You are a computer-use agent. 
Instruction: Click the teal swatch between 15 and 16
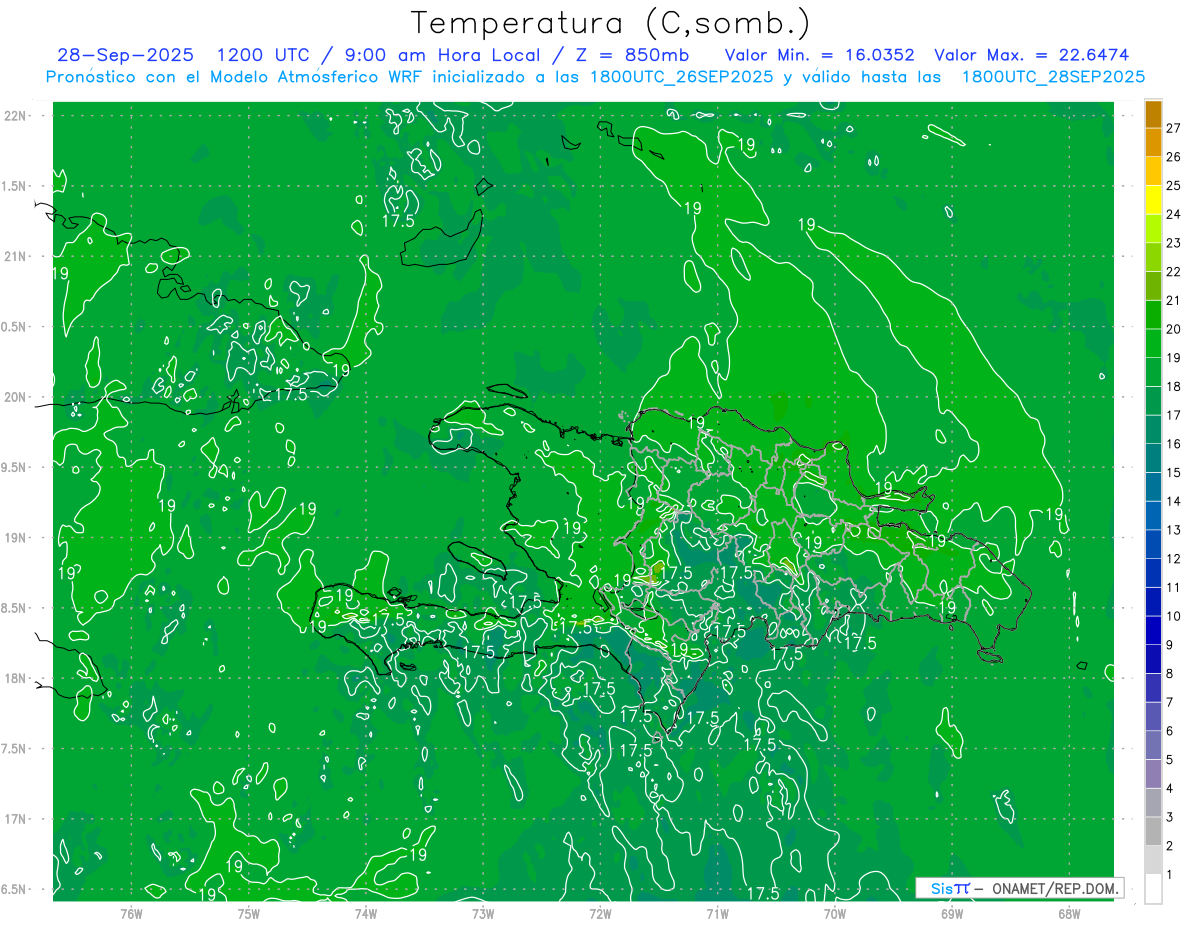coord(1153,458)
